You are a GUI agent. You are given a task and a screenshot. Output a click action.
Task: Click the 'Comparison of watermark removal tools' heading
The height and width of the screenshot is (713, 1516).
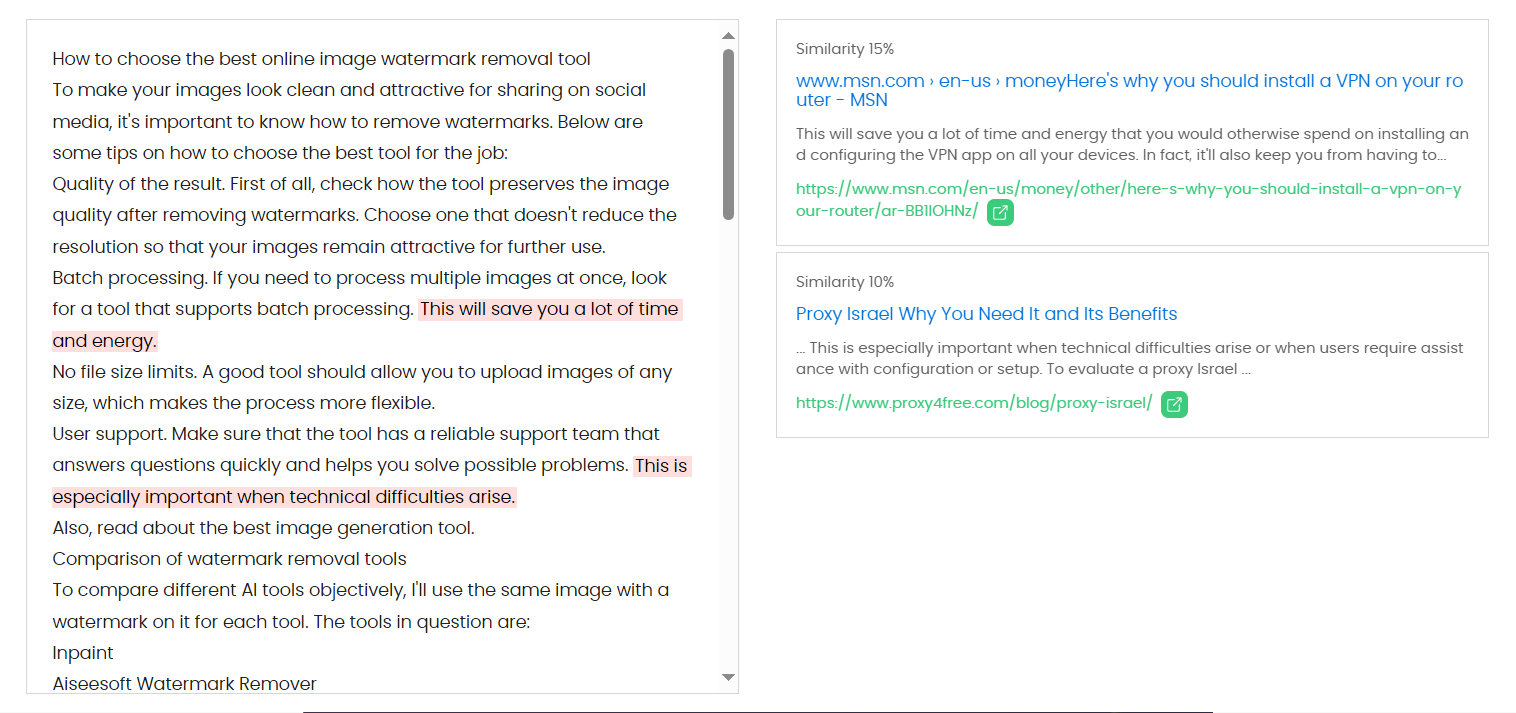point(229,559)
